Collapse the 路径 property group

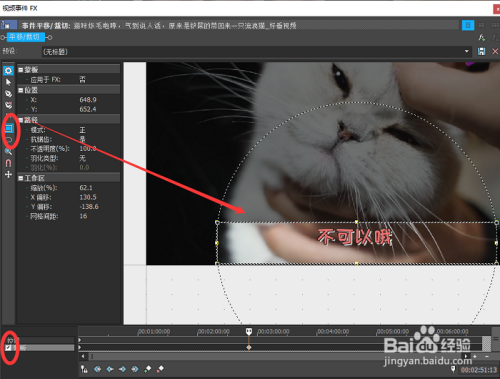[21, 120]
